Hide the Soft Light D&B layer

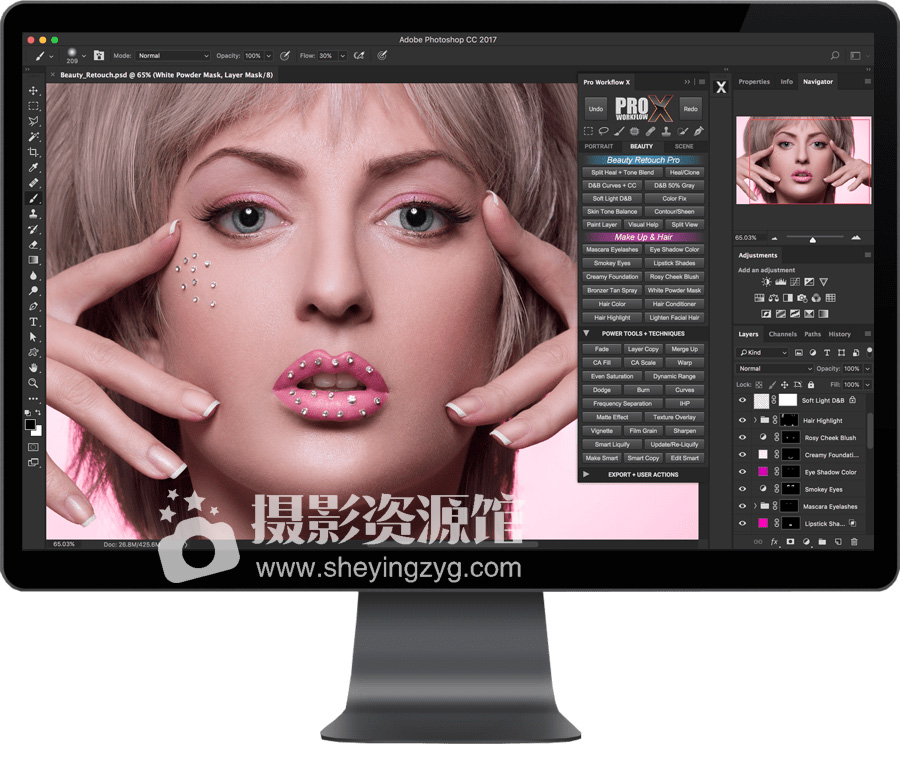point(742,400)
